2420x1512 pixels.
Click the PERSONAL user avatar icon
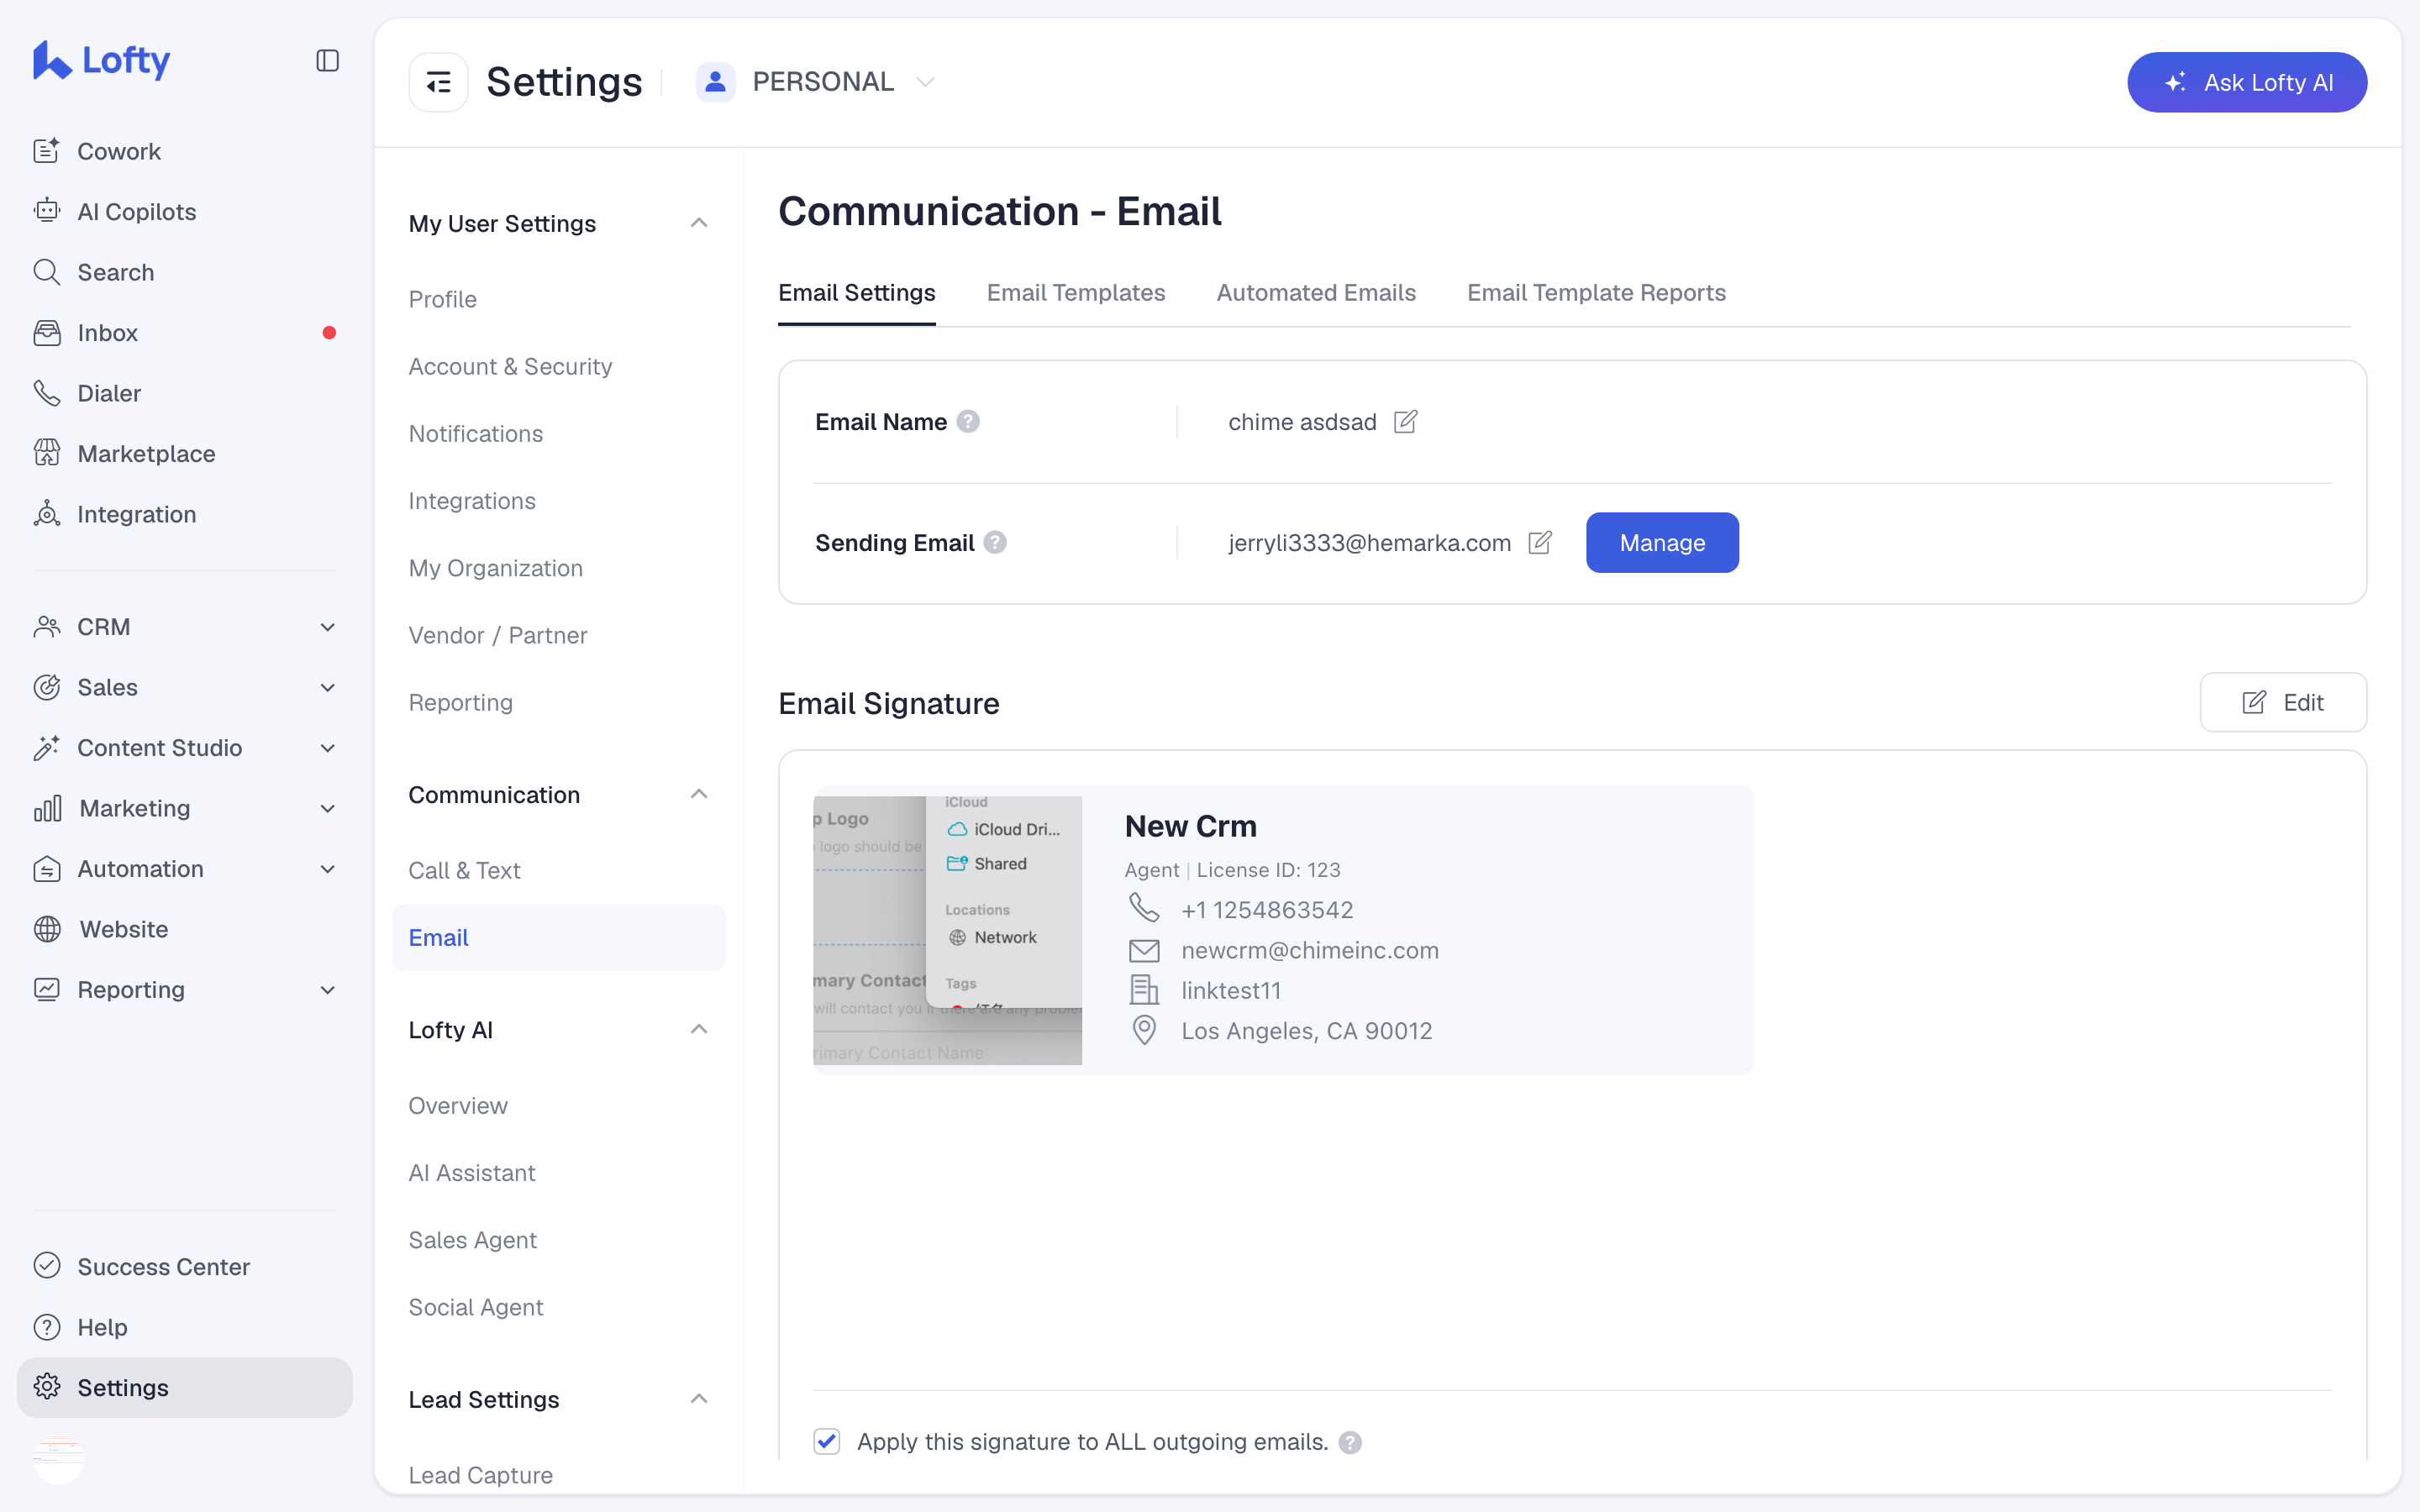[x=715, y=82]
